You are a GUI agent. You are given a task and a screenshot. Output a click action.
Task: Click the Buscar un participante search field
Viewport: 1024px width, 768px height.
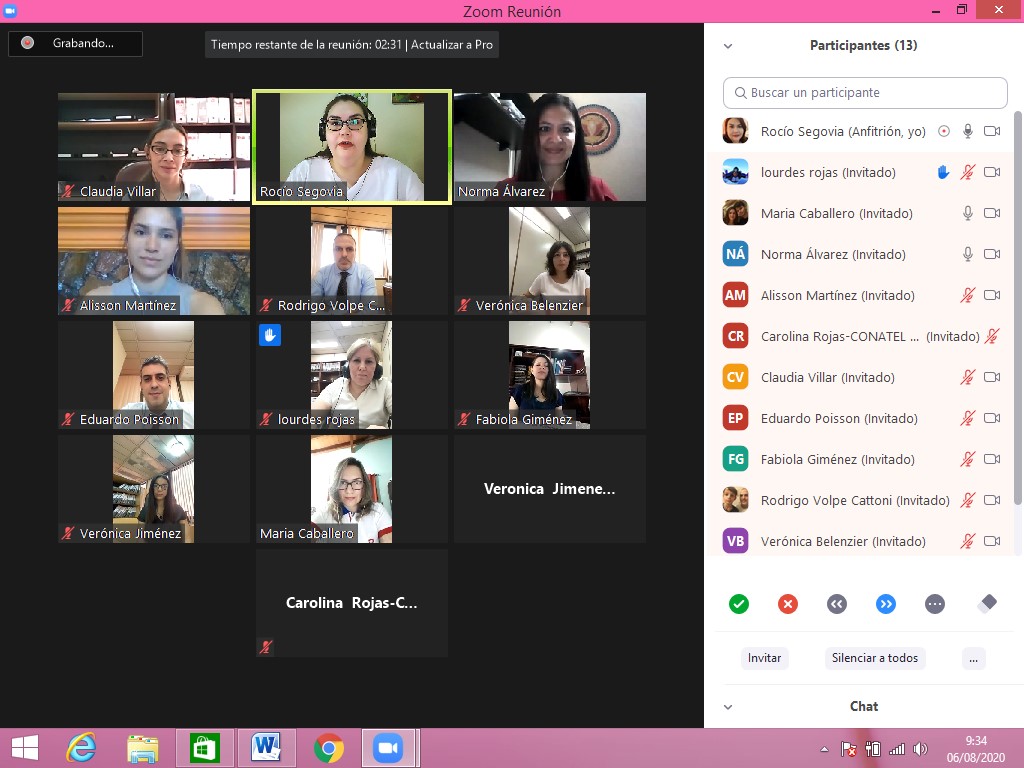tap(865, 93)
